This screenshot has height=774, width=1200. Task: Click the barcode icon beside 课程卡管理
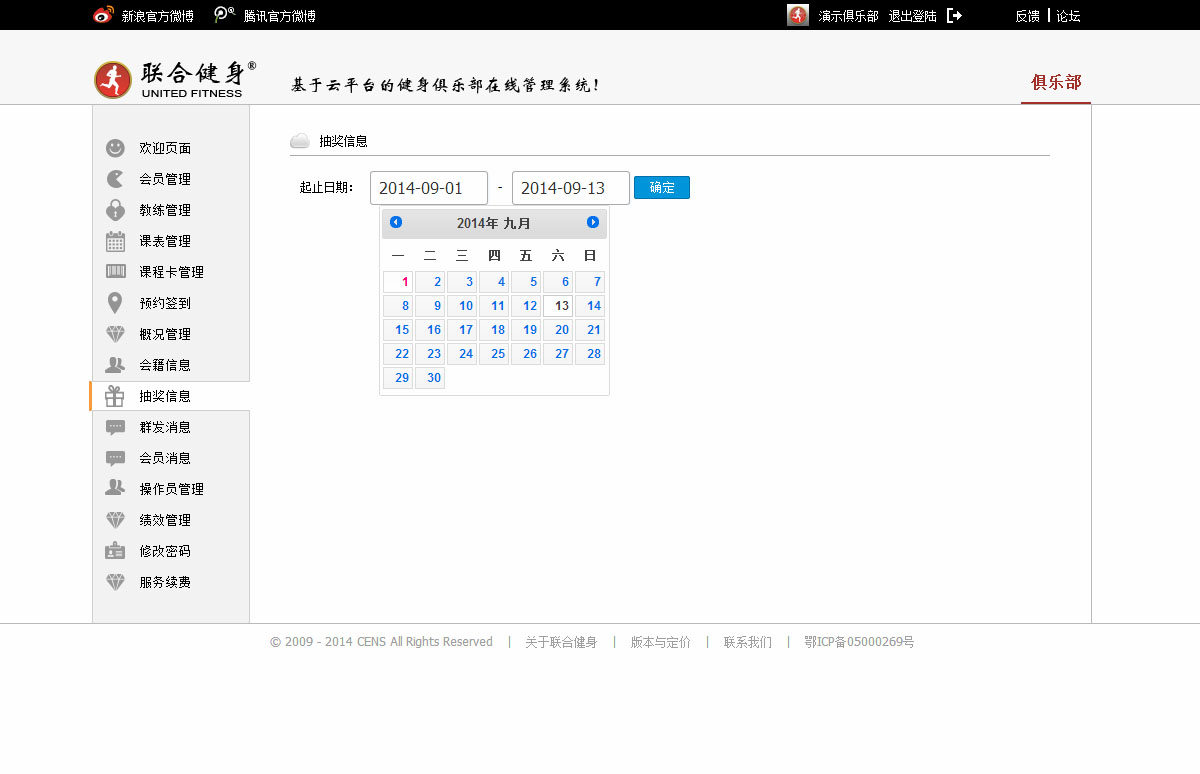(x=116, y=272)
